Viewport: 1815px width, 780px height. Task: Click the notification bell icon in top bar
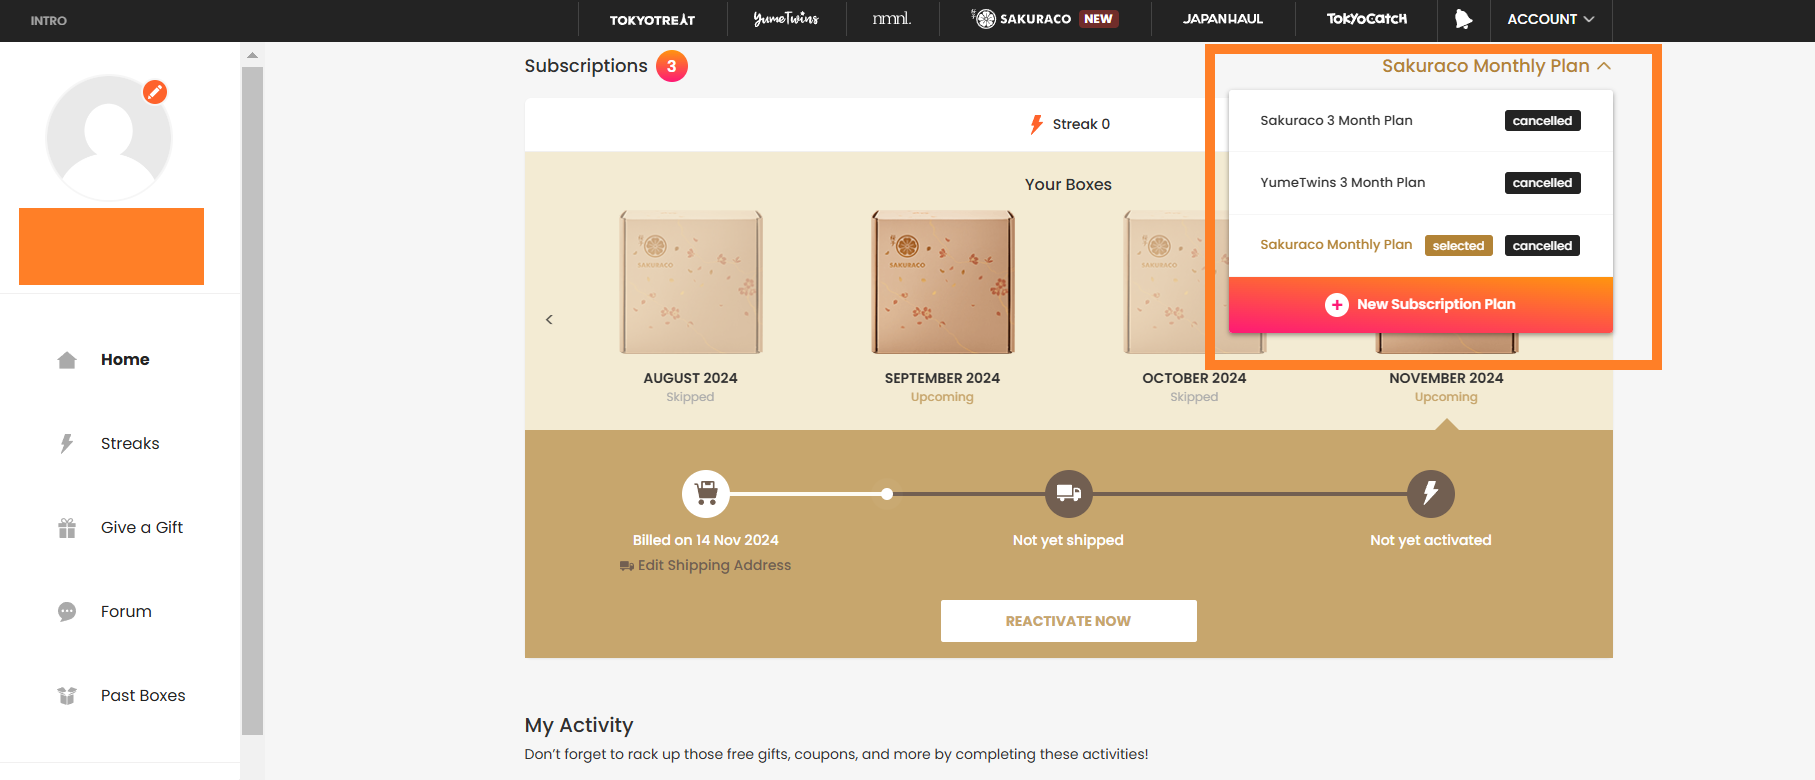pyautogui.click(x=1463, y=19)
